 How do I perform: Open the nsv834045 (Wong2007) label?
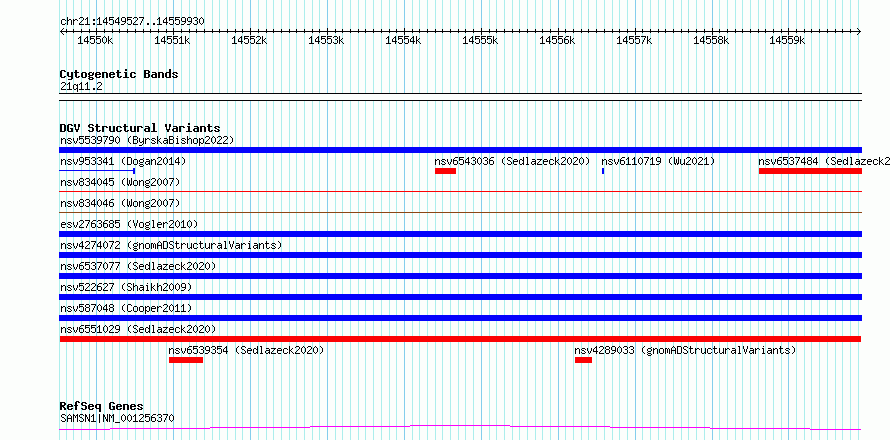click(120, 182)
